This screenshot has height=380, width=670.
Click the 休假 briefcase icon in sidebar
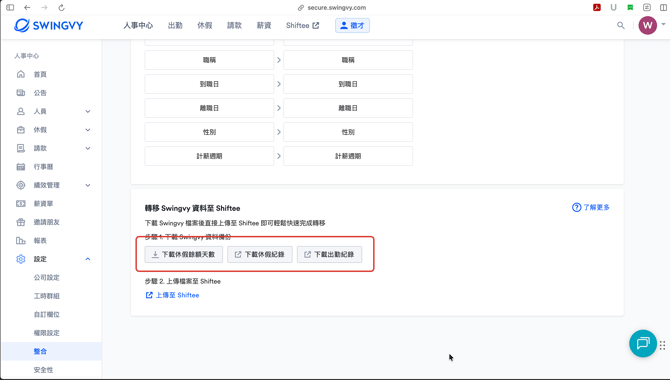tap(21, 130)
